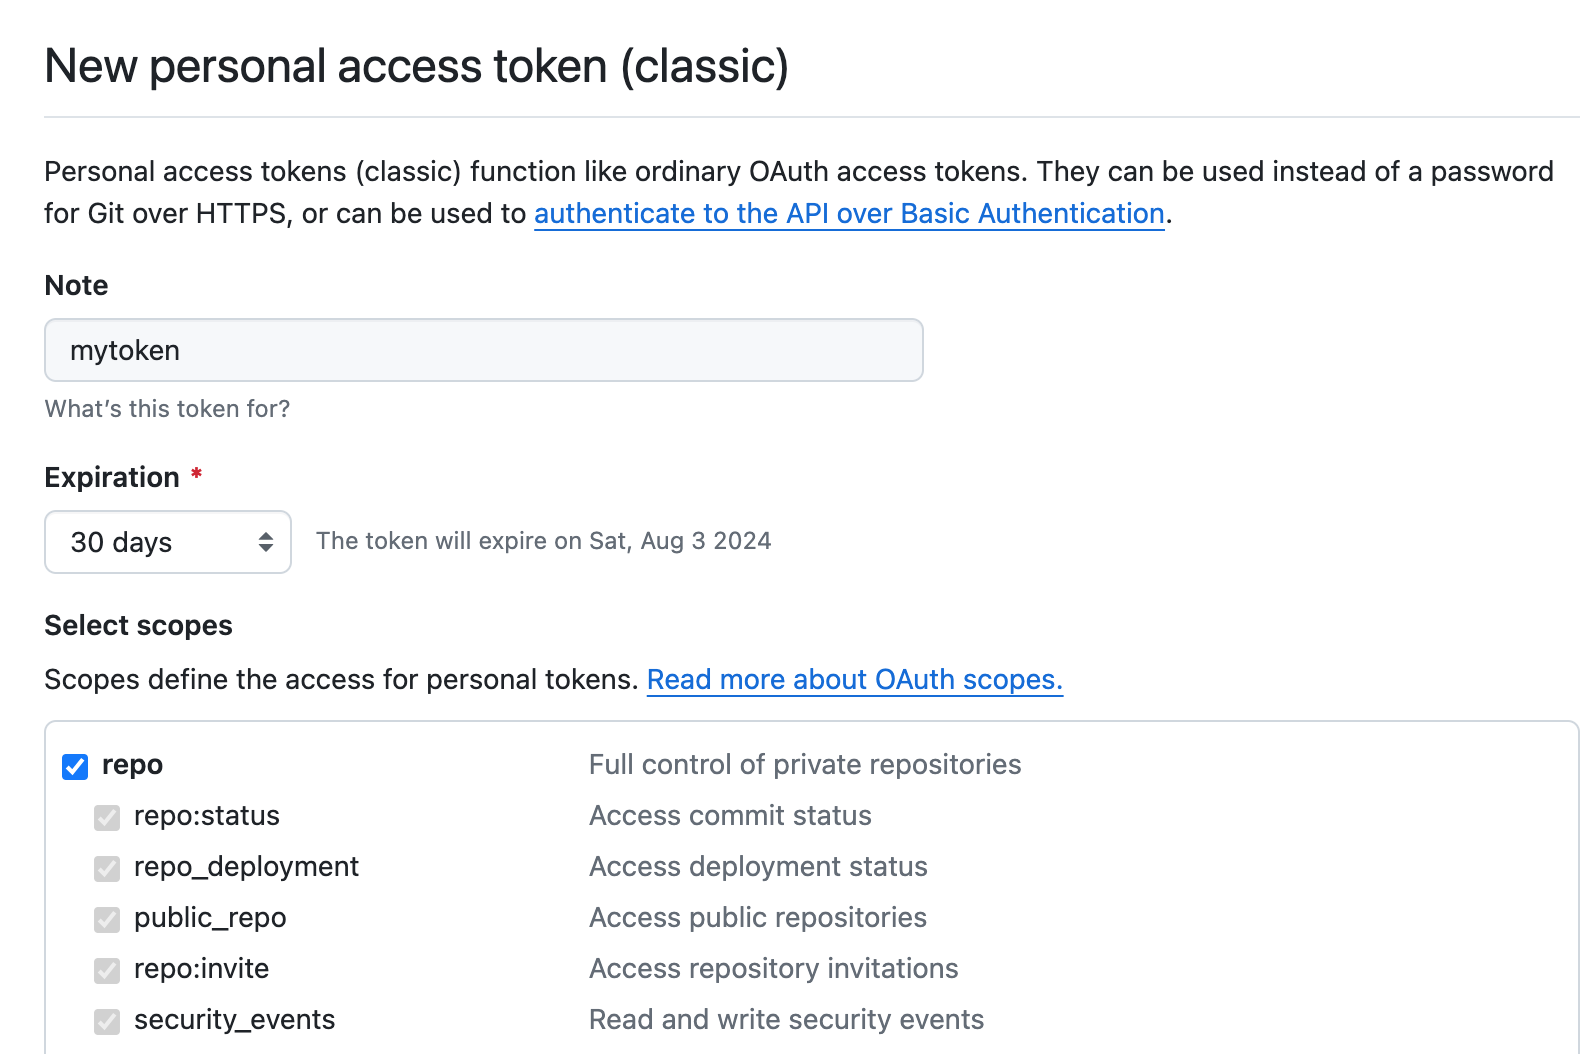Toggle the repo_deployment checkbox
Image resolution: width=1596 pixels, height=1054 pixels.
107,868
